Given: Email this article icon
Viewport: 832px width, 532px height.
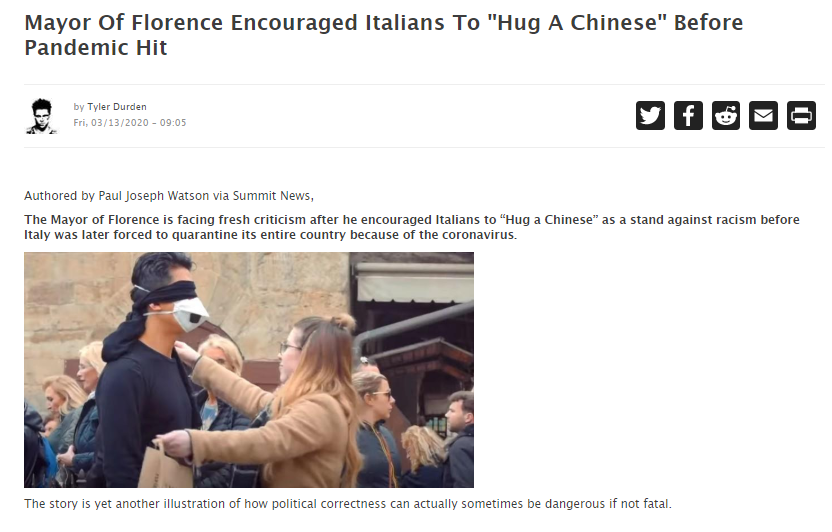Looking at the screenshot, I should (764, 115).
